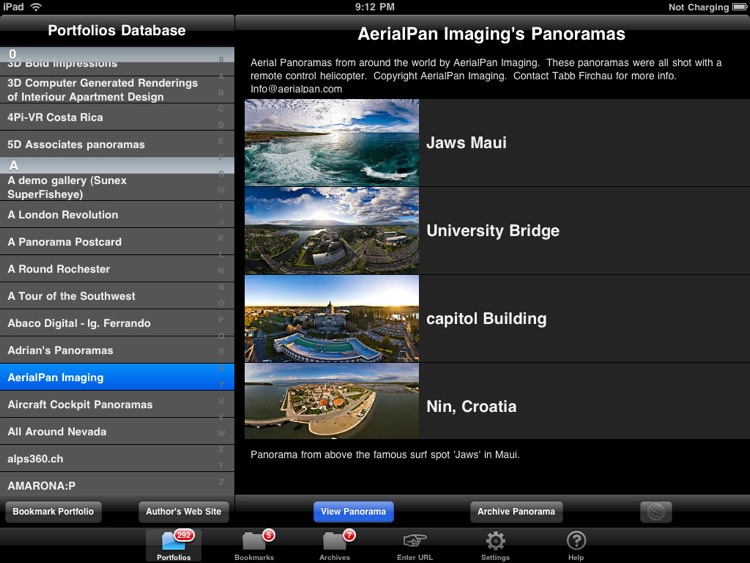
Task: Open the alps360.ch portfolio
Action: (x=117, y=459)
